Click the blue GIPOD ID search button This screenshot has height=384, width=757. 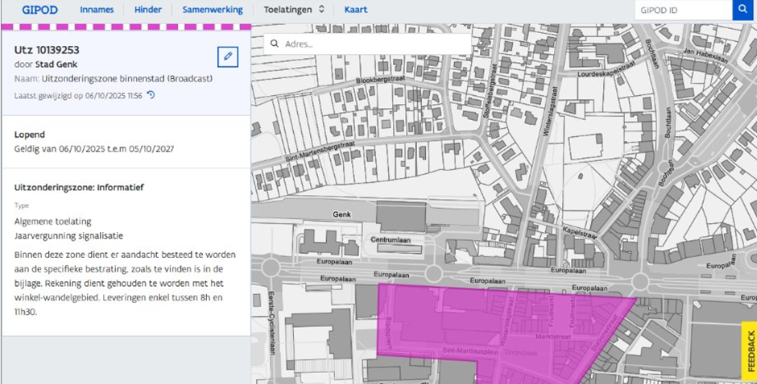(744, 10)
